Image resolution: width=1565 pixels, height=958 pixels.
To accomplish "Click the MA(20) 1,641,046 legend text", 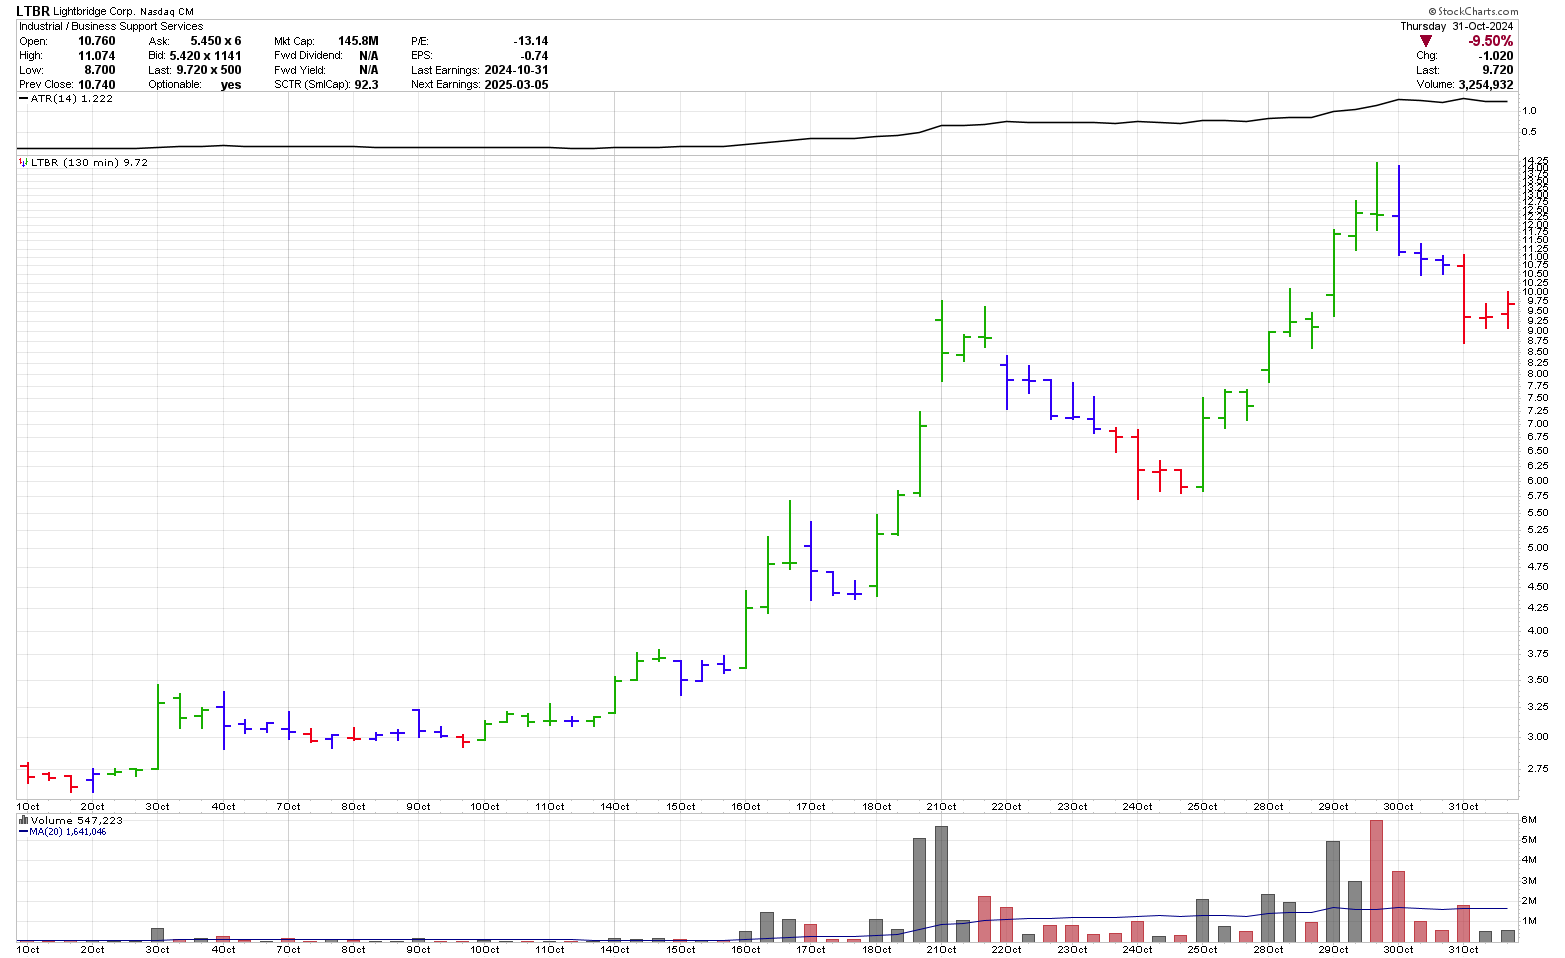I will click(x=67, y=832).
